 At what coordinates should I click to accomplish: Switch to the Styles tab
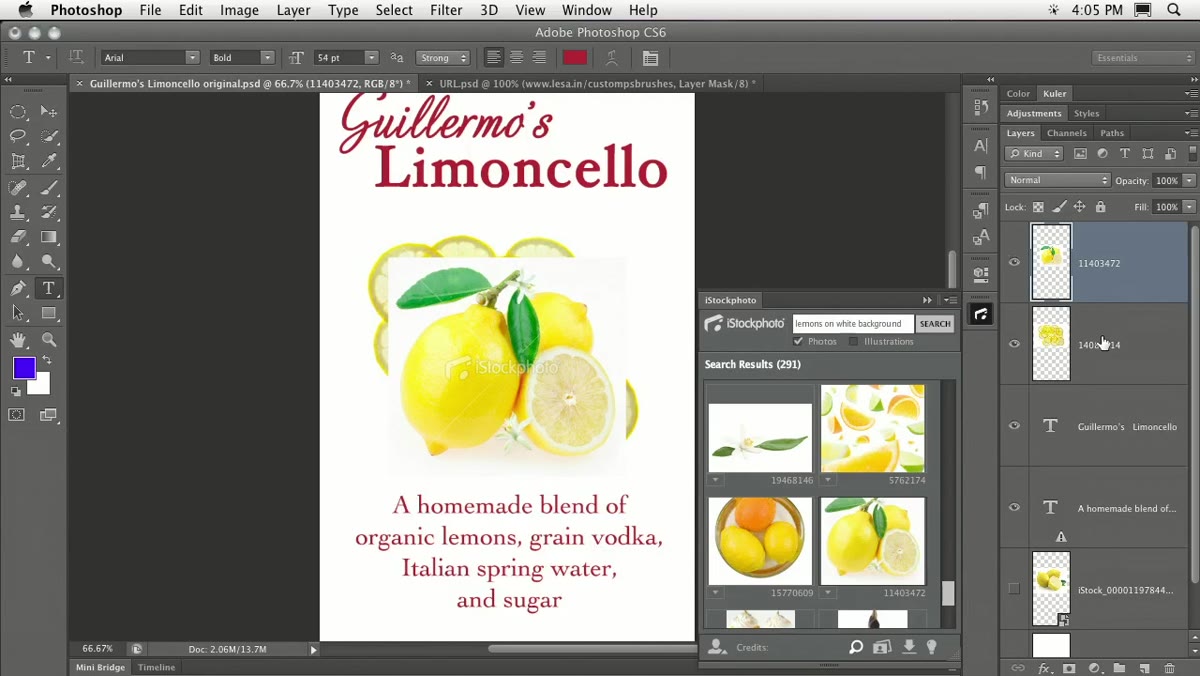click(x=1086, y=113)
